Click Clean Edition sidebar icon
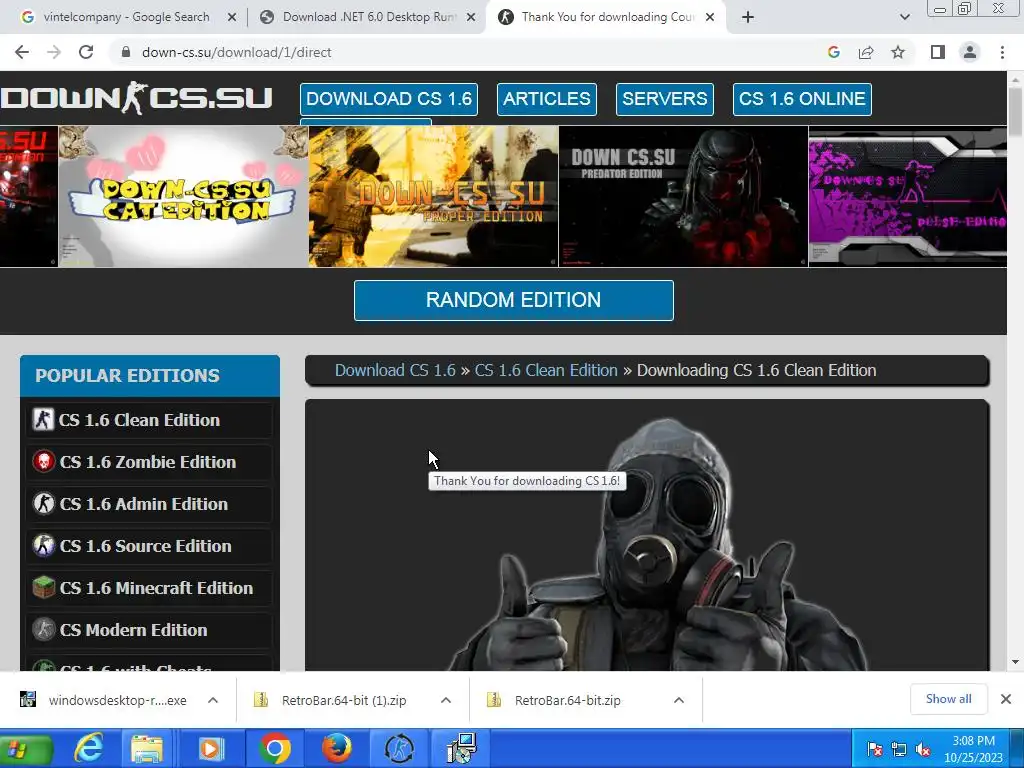The image size is (1024, 768). tap(44, 420)
